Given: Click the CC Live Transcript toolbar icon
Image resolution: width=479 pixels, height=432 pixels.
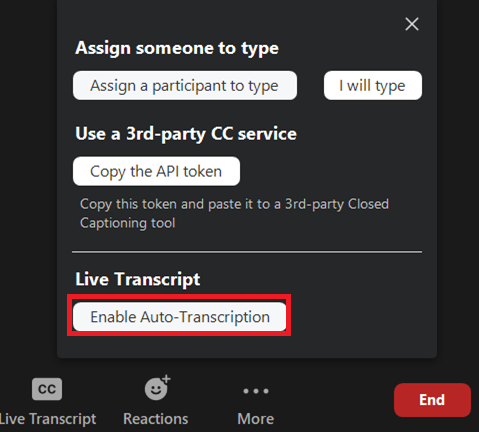Looking at the screenshot, I should pos(47,389).
